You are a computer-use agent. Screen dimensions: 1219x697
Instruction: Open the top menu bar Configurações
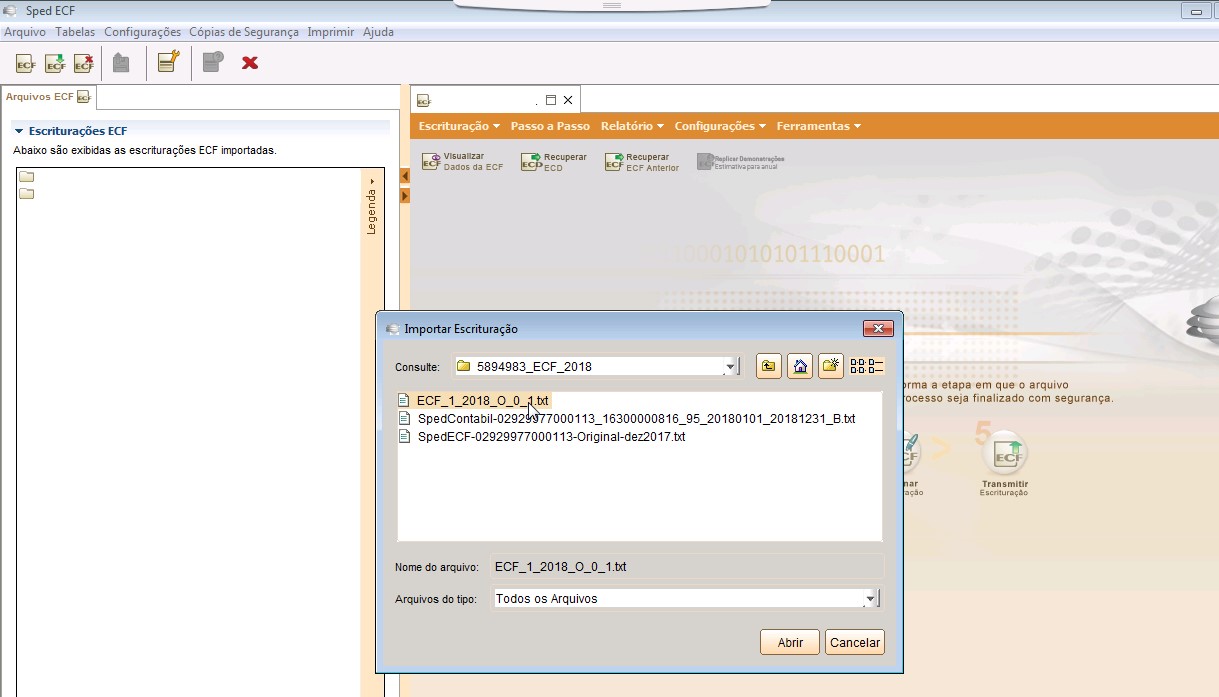point(143,32)
